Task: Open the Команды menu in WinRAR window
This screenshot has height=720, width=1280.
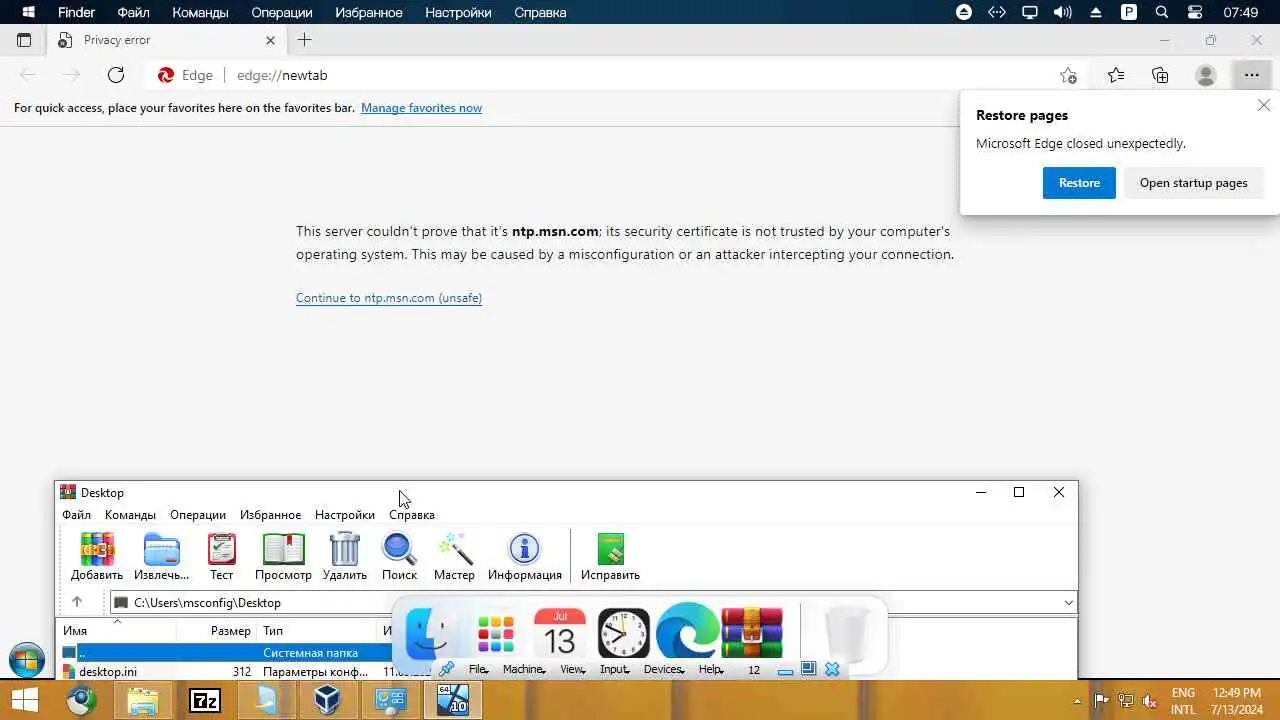Action: (x=130, y=515)
